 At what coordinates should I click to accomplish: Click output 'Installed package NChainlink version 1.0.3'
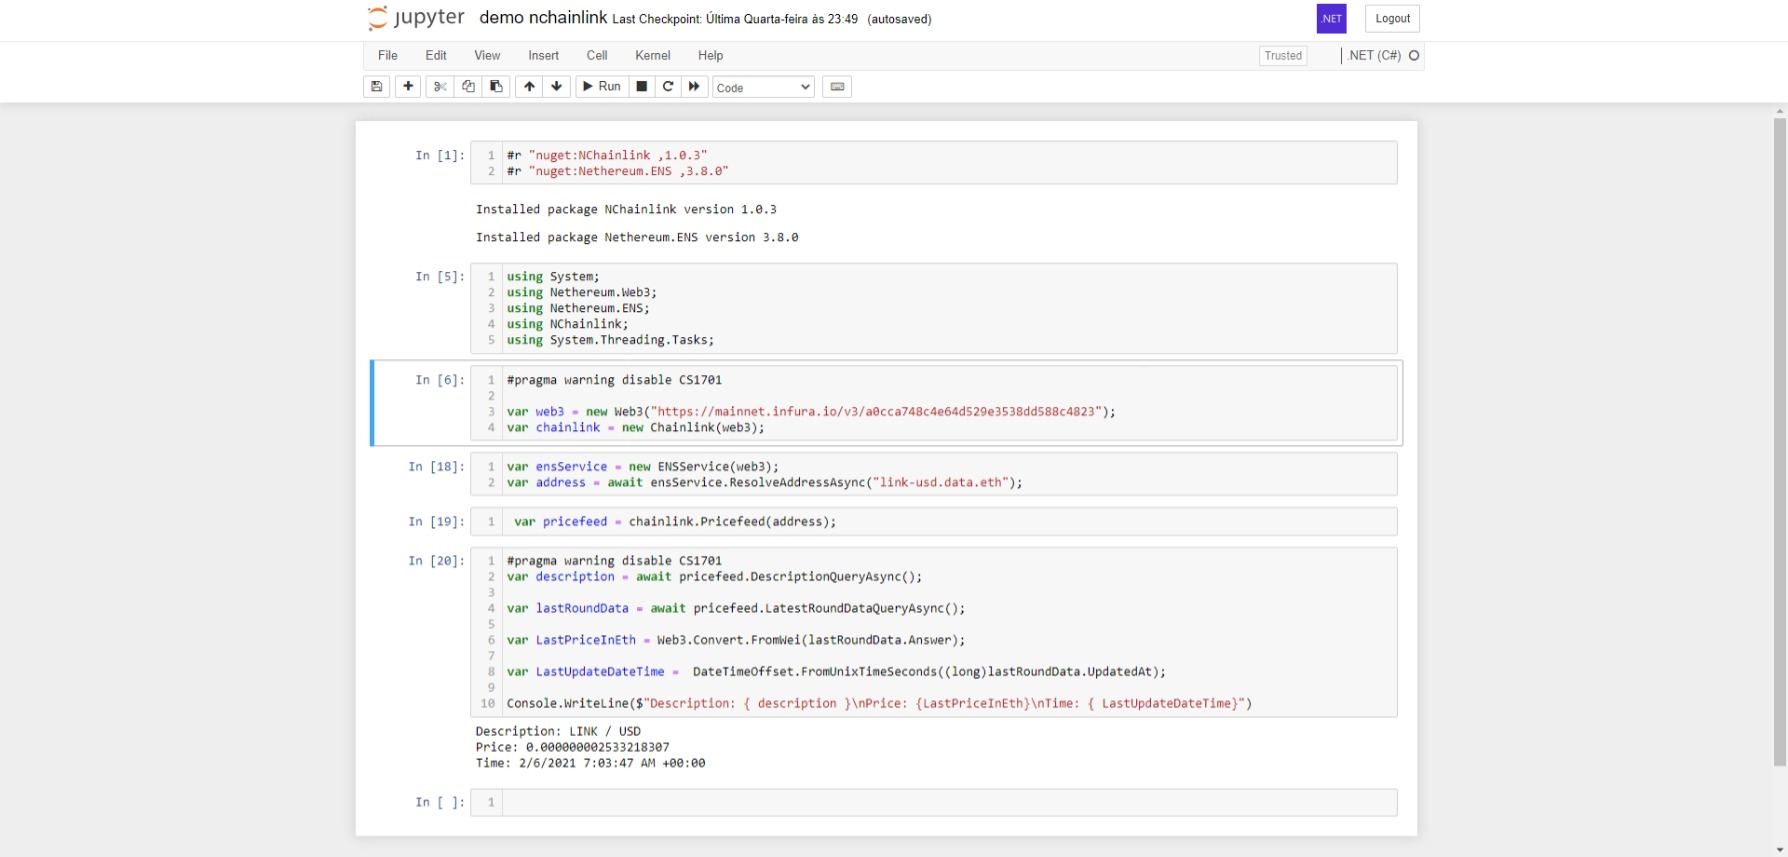pyautogui.click(x=626, y=210)
